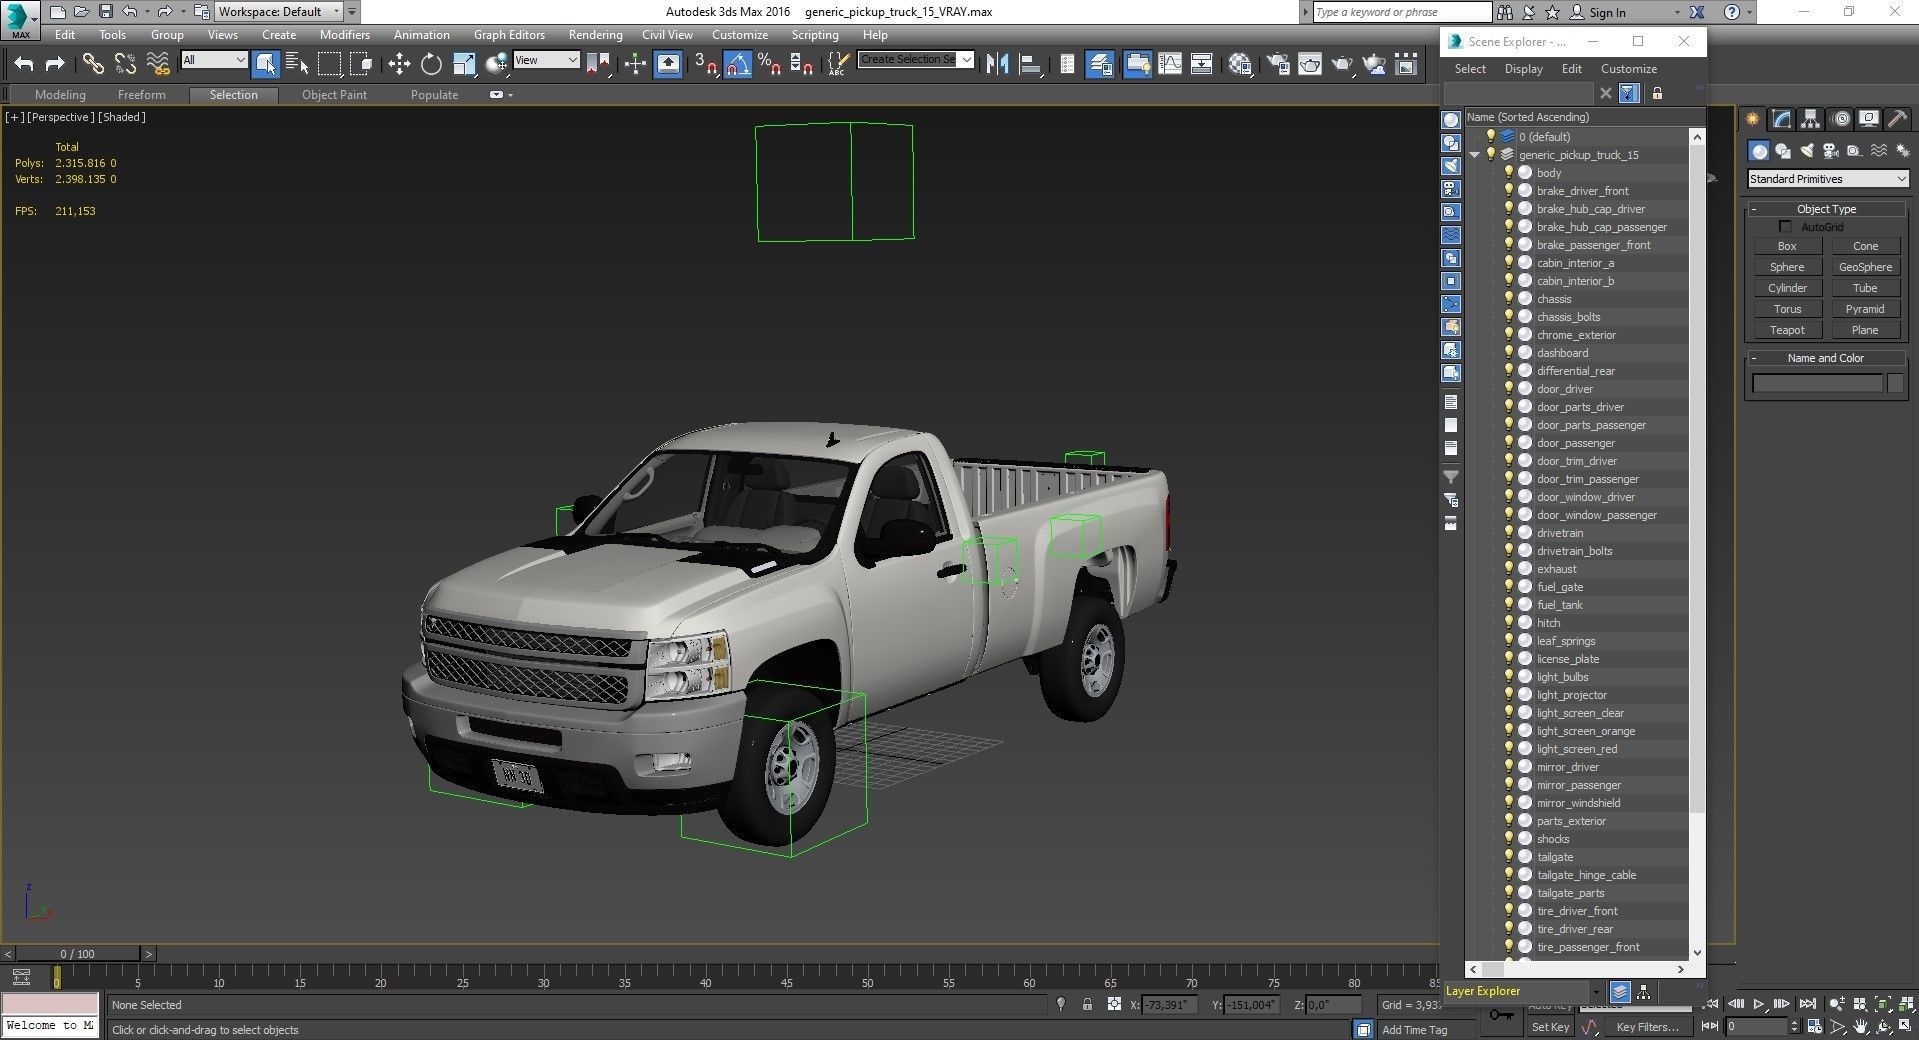The image size is (1919, 1040).
Task: Open the Hierarchy command panel tab
Action: [1811, 119]
